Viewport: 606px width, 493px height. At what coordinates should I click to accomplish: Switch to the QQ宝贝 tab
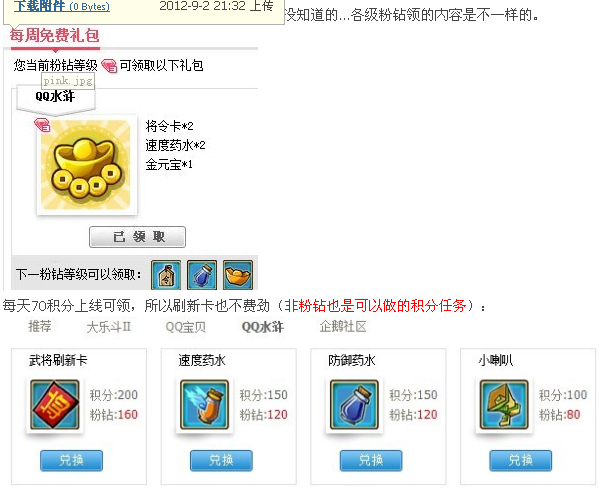coord(186,327)
